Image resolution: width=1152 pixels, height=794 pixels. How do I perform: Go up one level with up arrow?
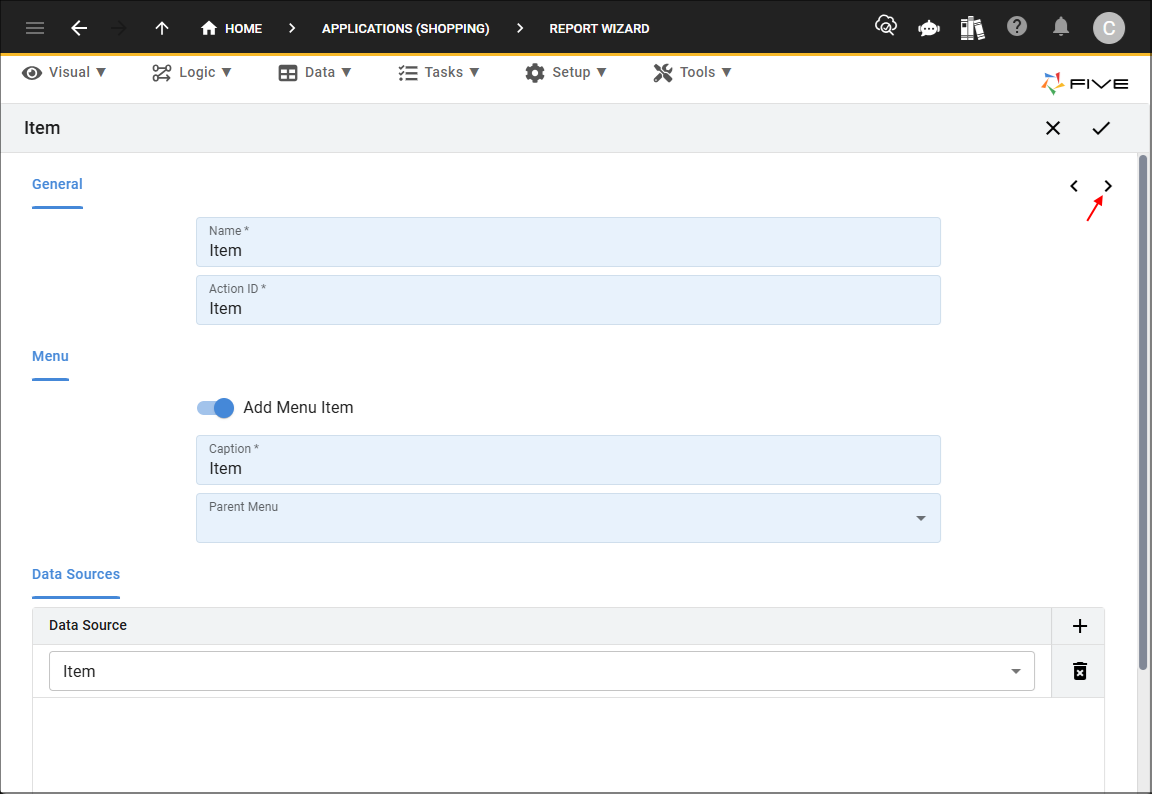pyautogui.click(x=162, y=28)
